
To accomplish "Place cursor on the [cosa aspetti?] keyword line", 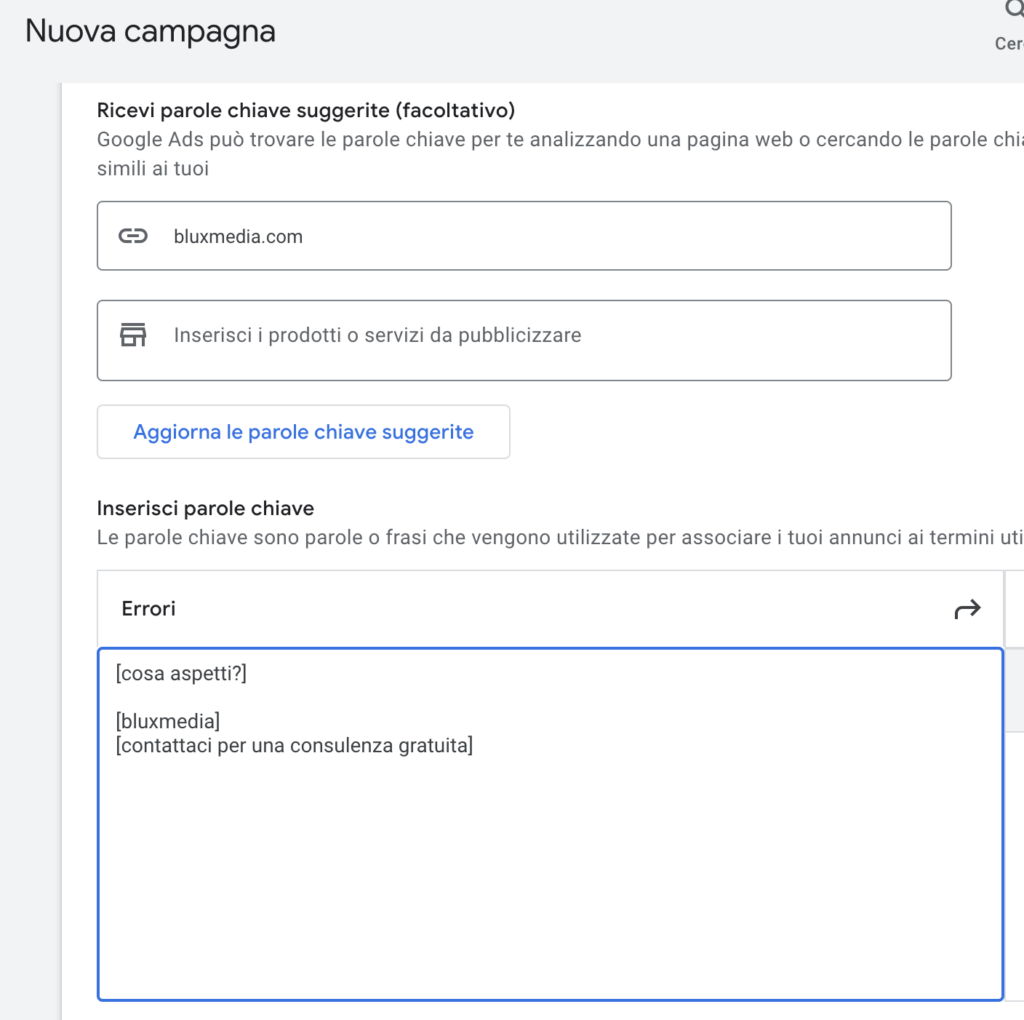I will [181, 674].
